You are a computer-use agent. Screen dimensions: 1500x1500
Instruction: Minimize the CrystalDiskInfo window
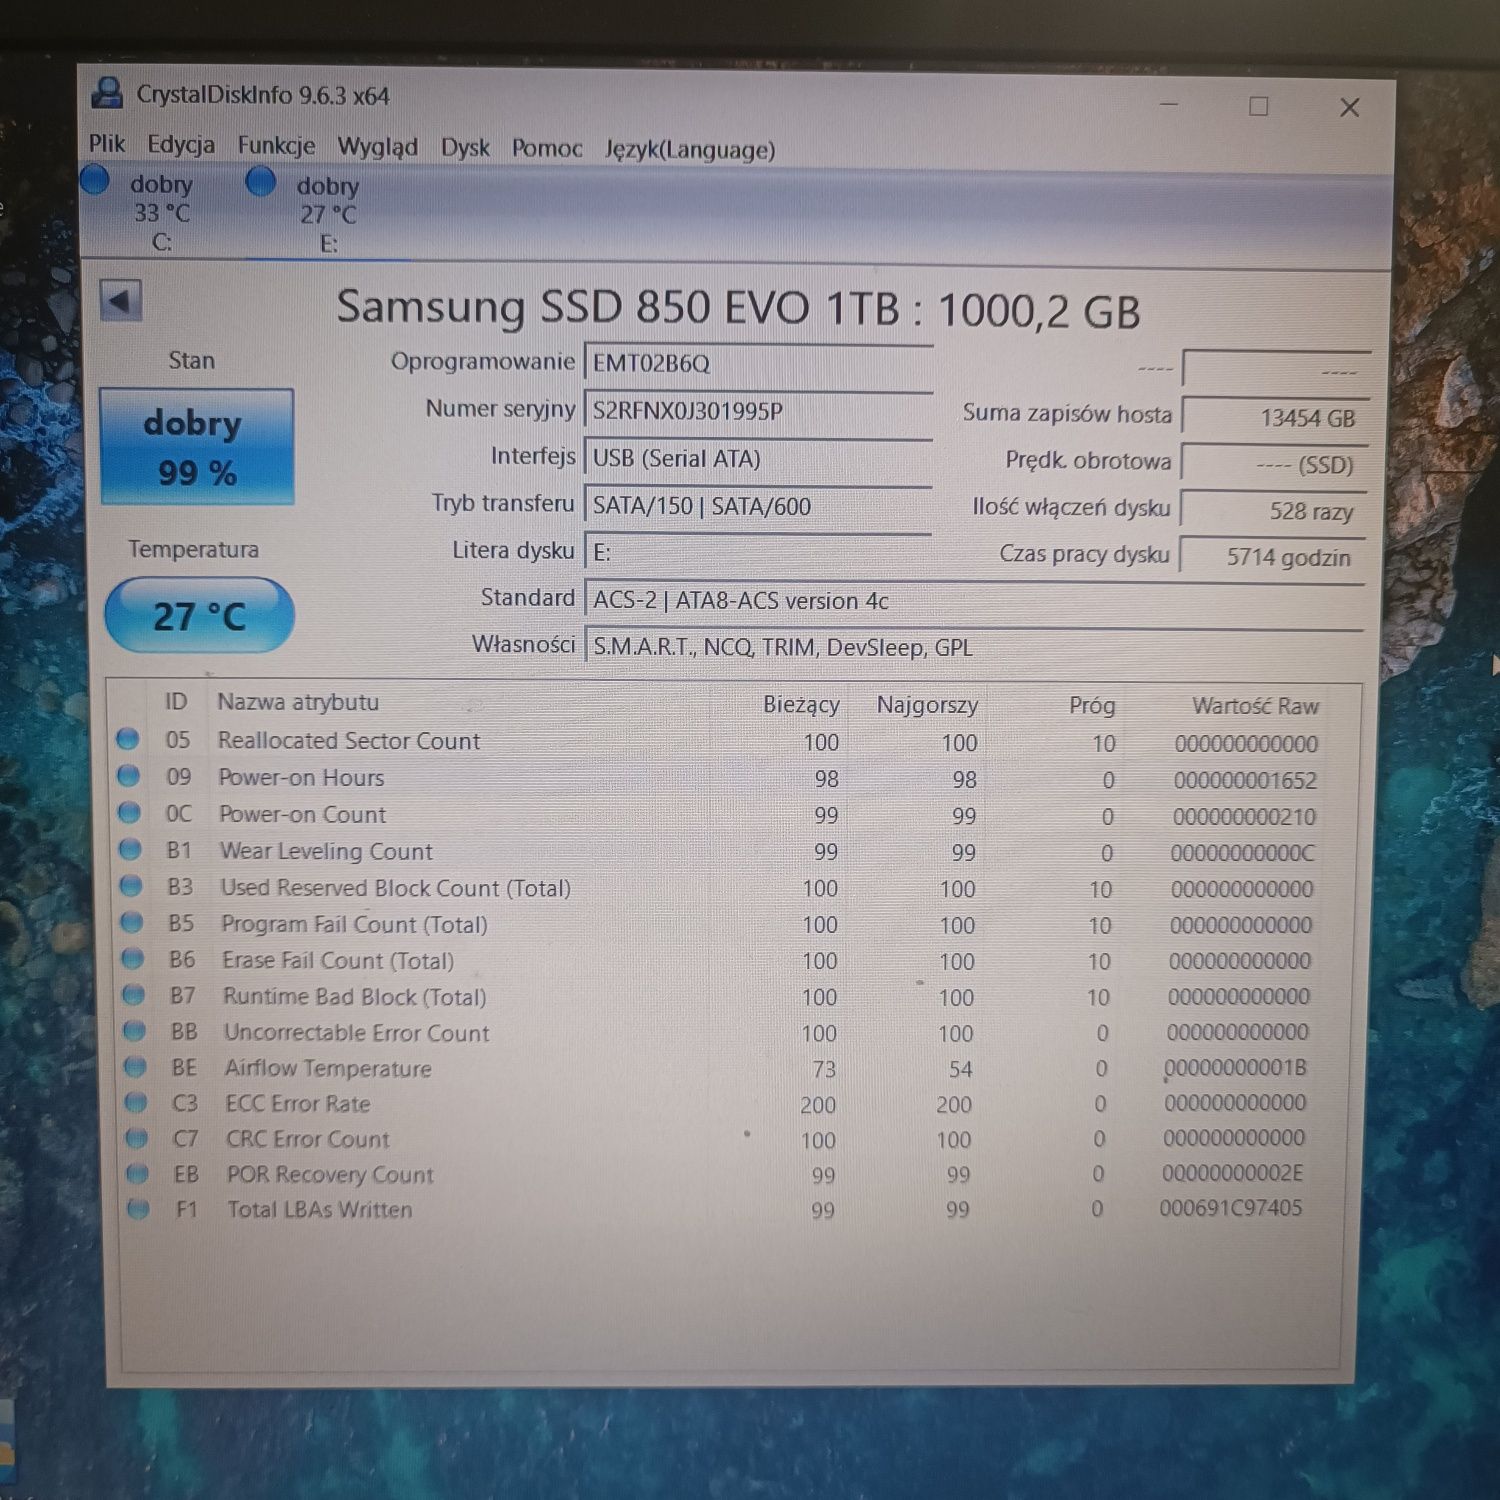[1168, 104]
